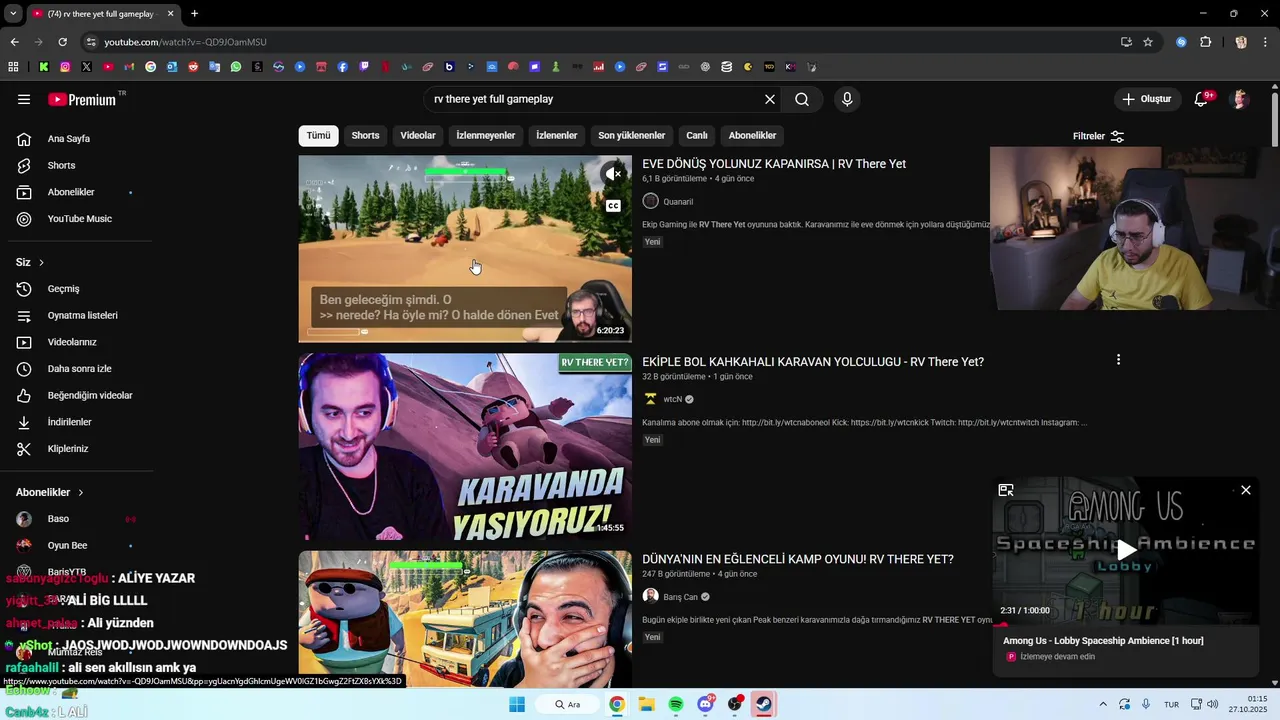Image resolution: width=1280 pixels, height=720 pixels.
Task: Select the İzlenmeyenler filter chip
Action: tap(486, 136)
